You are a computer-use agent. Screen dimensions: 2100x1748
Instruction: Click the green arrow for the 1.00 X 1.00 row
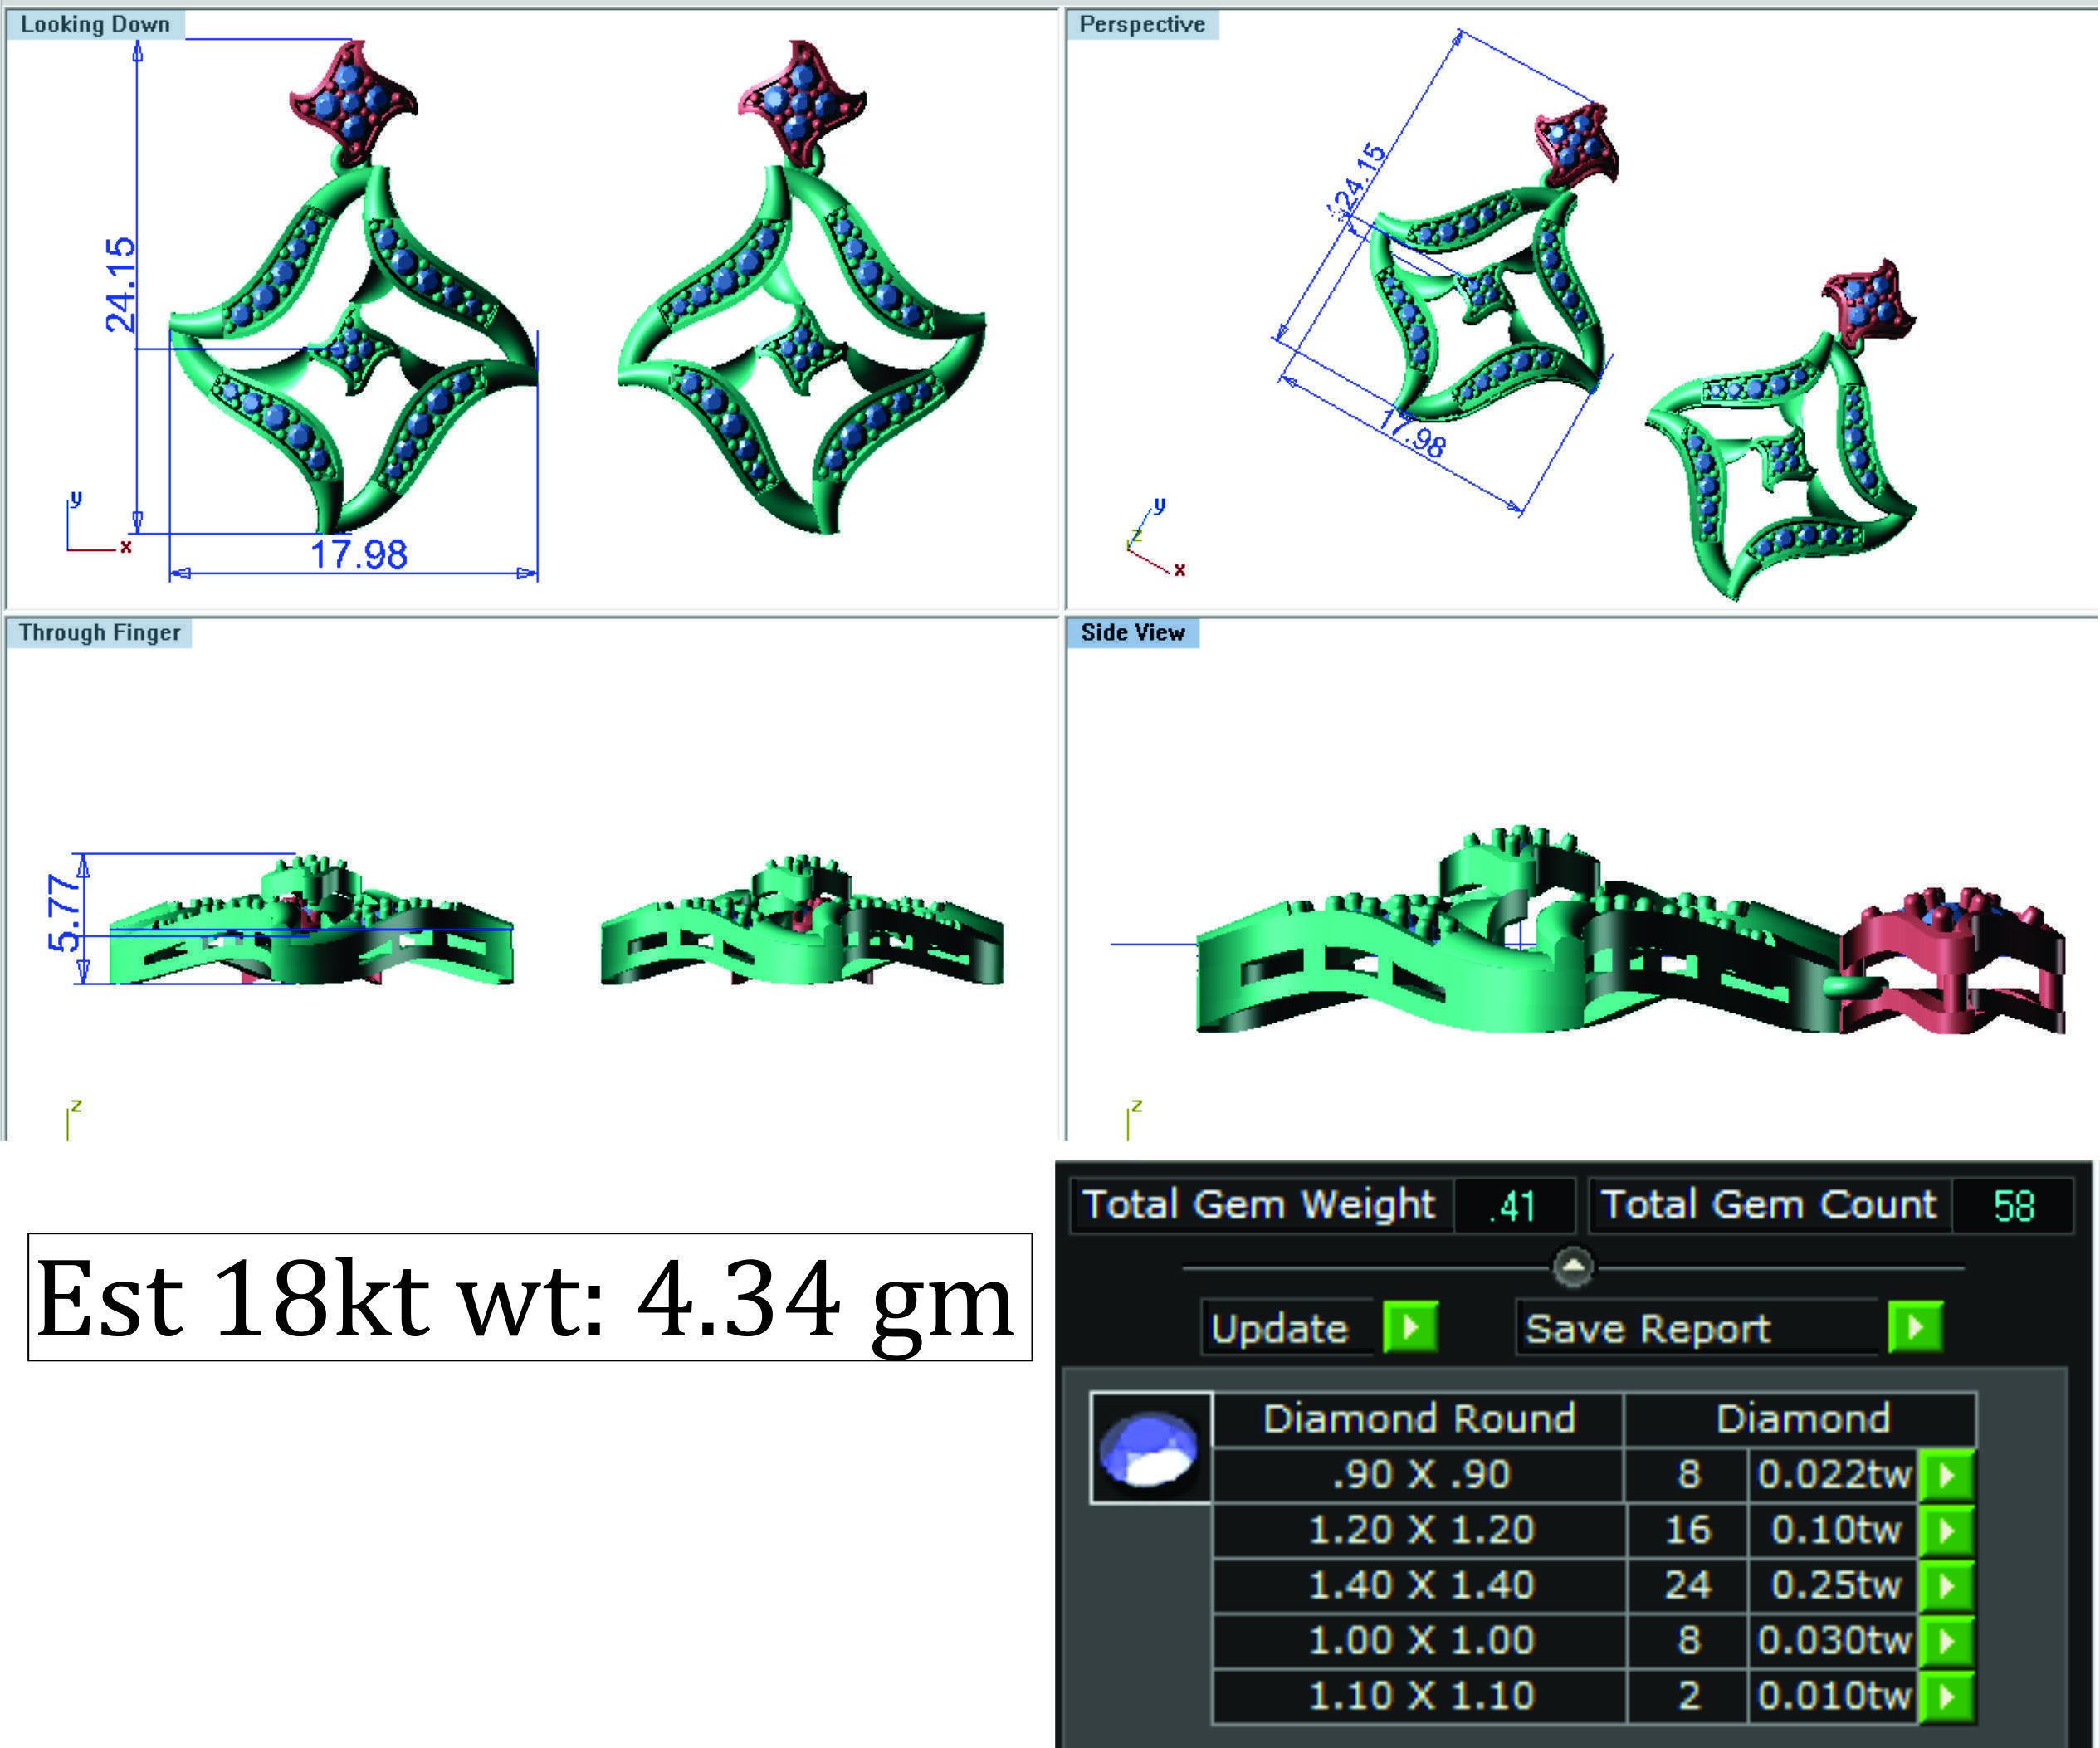coord(1946,1640)
